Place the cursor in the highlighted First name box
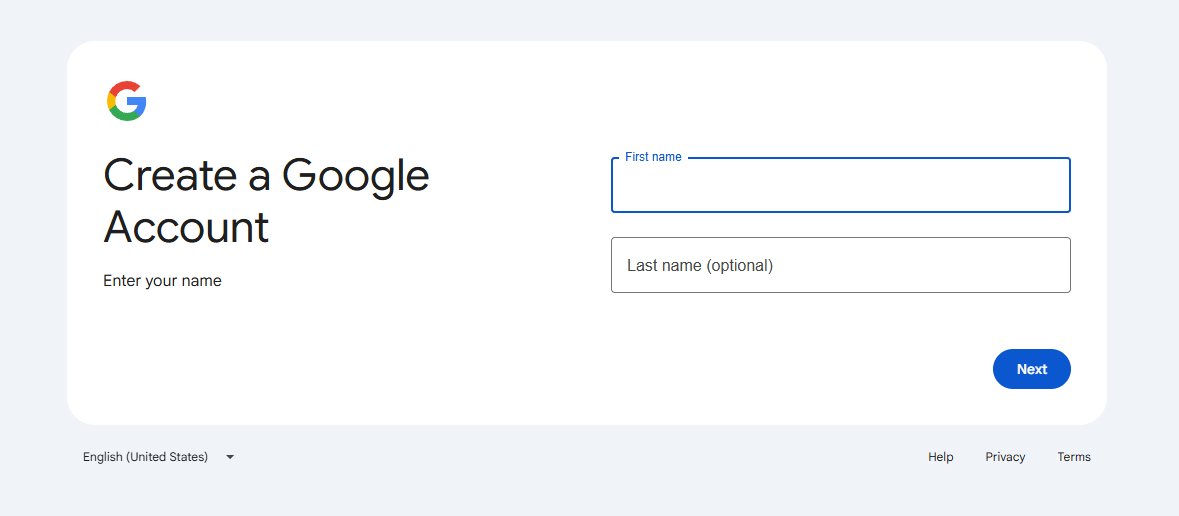Image resolution: width=1179 pixels, height=516 pixels. 841,185
